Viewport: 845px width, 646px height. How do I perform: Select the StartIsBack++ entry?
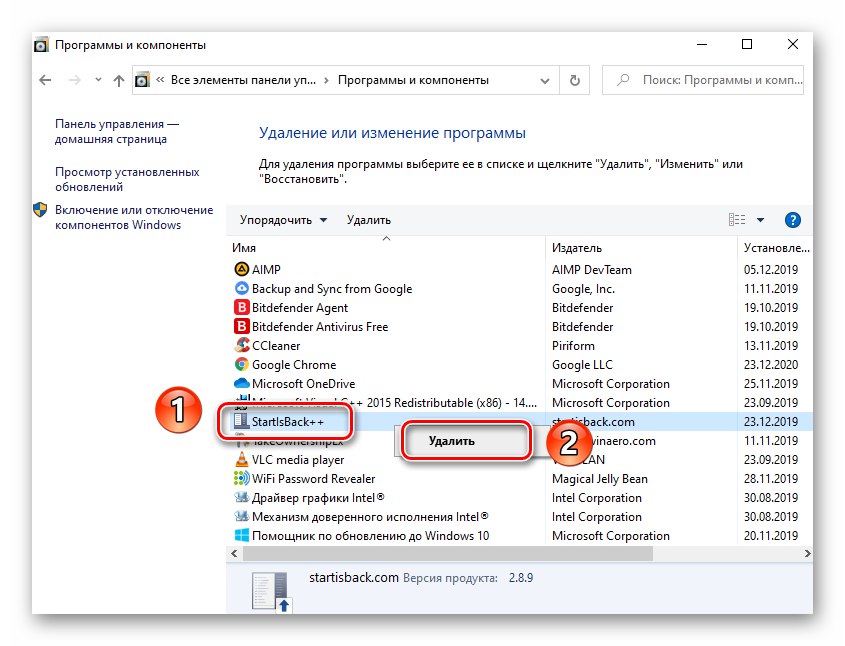tap(287, 422)
